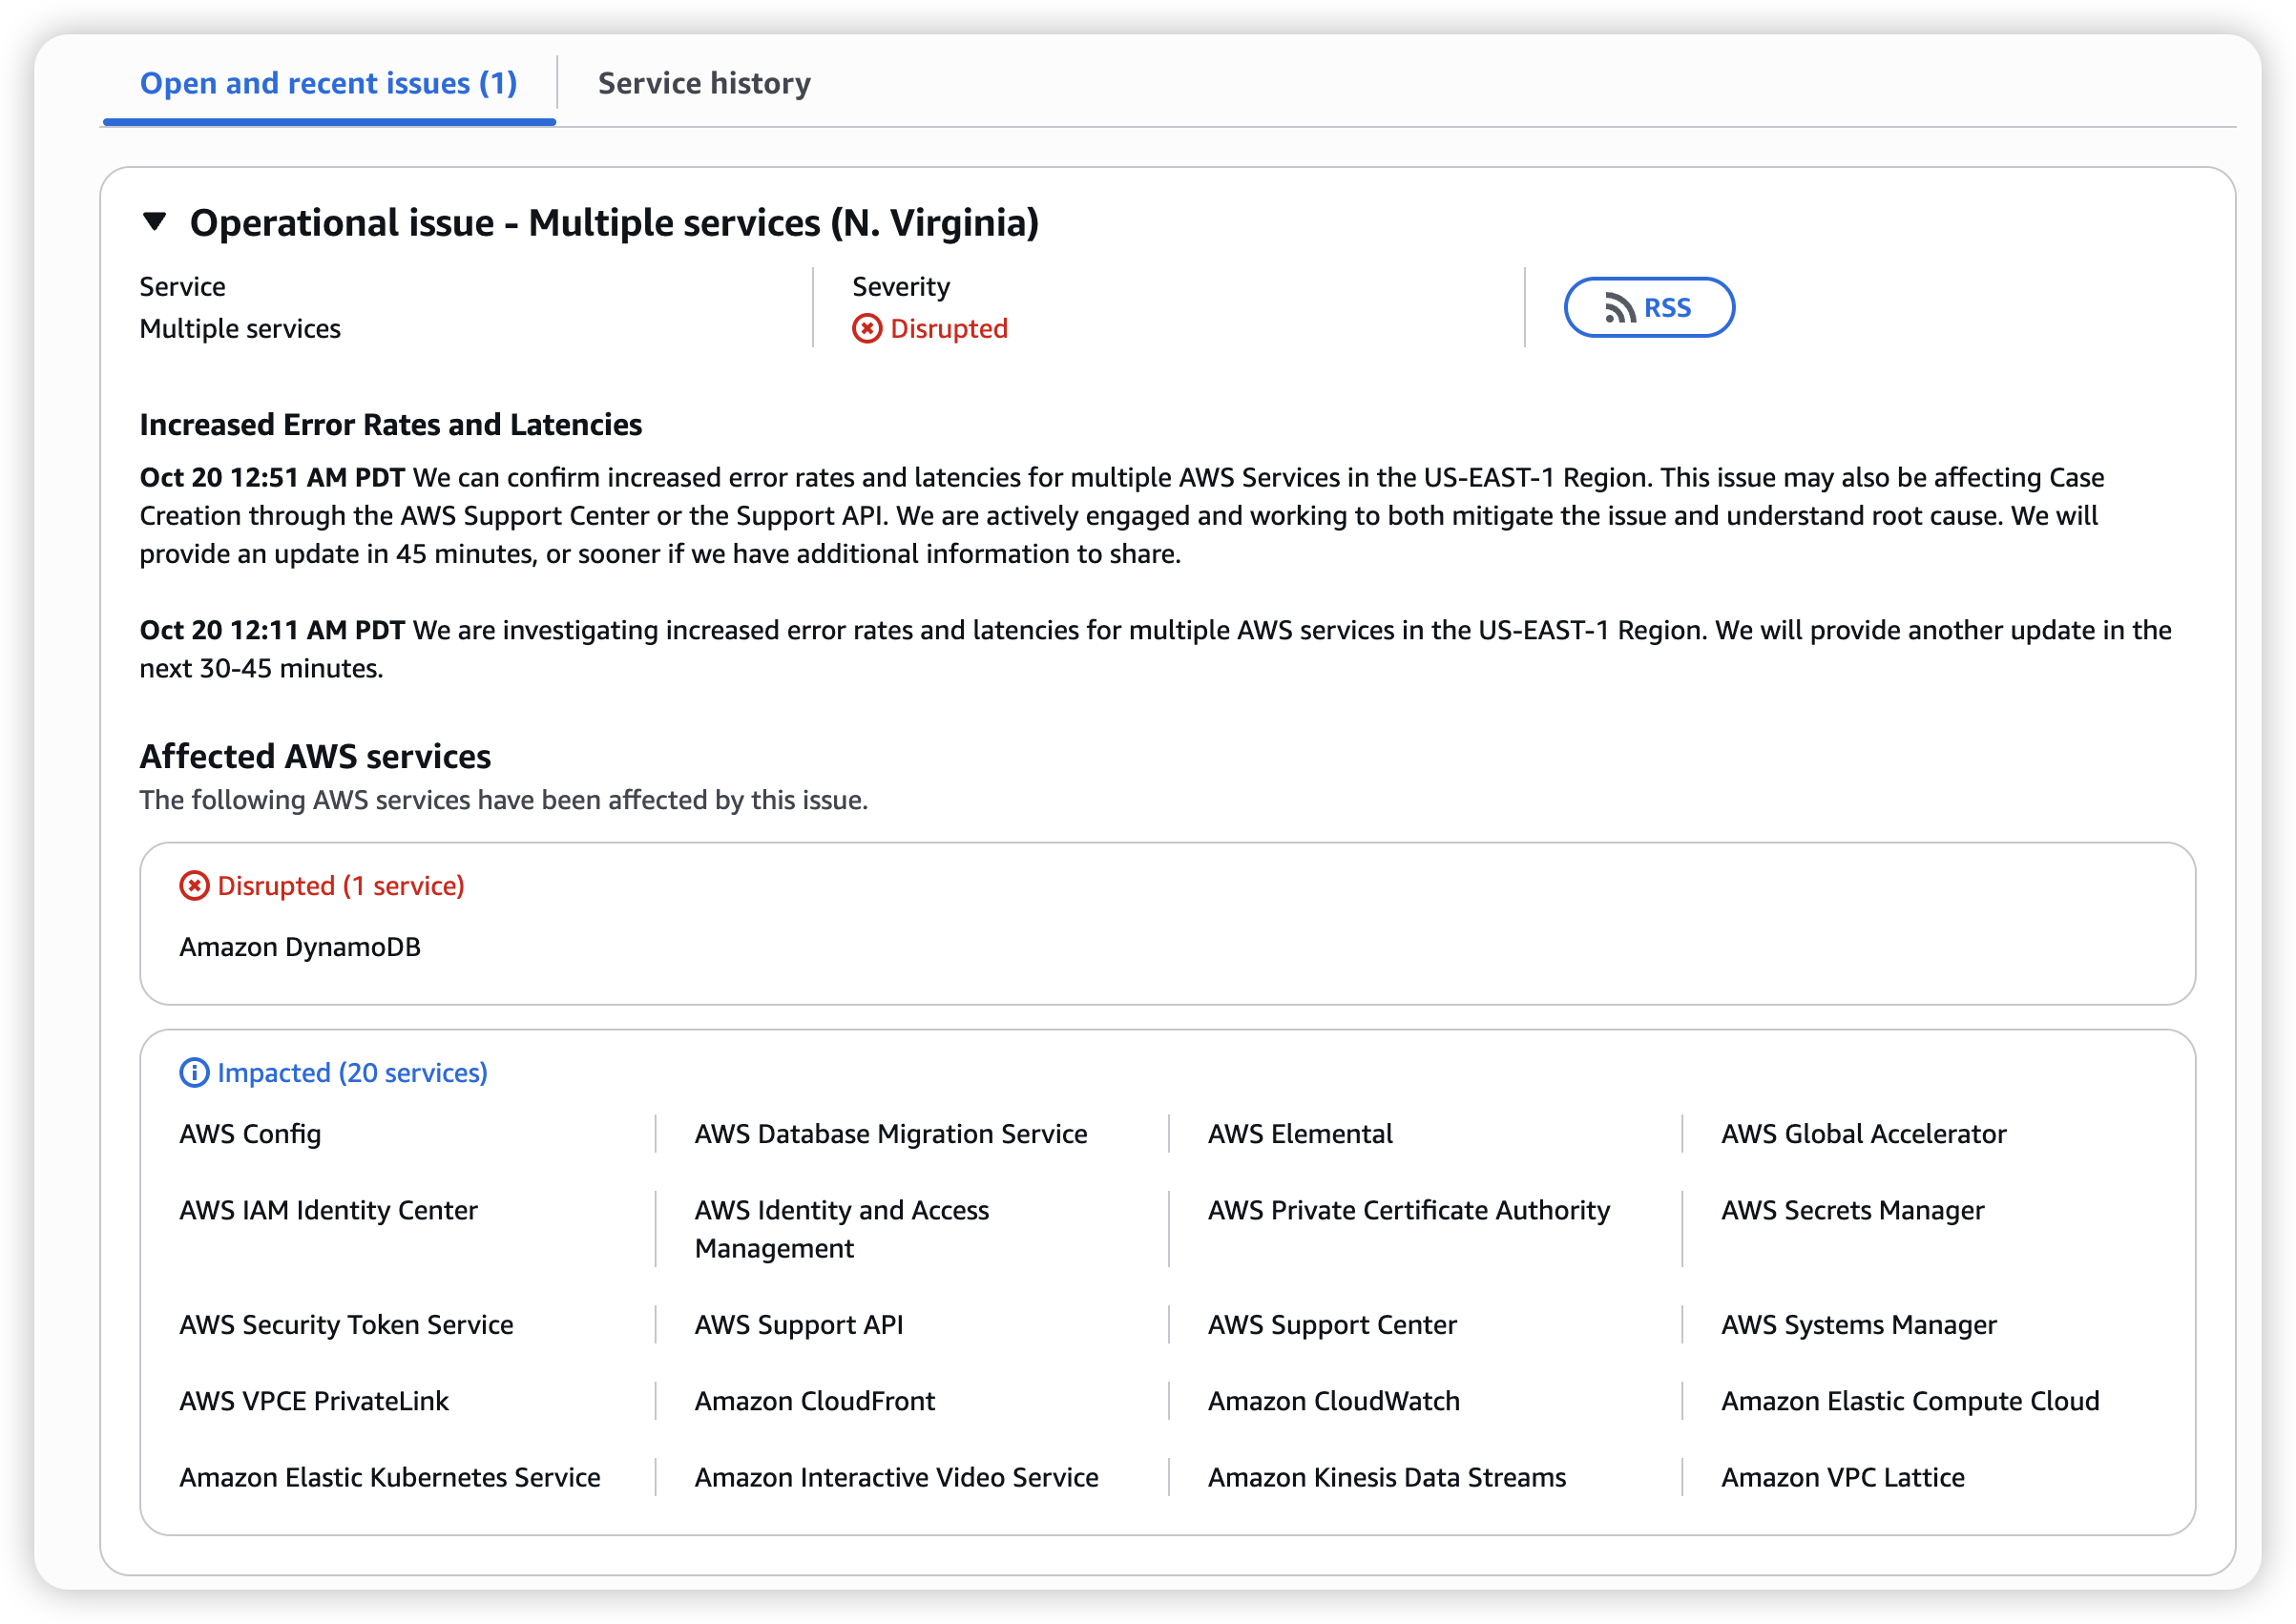Select Open and recent issues tab
Viewport: 2296px width, 1624px height.
pyautogui.click(x=329, y=83)
